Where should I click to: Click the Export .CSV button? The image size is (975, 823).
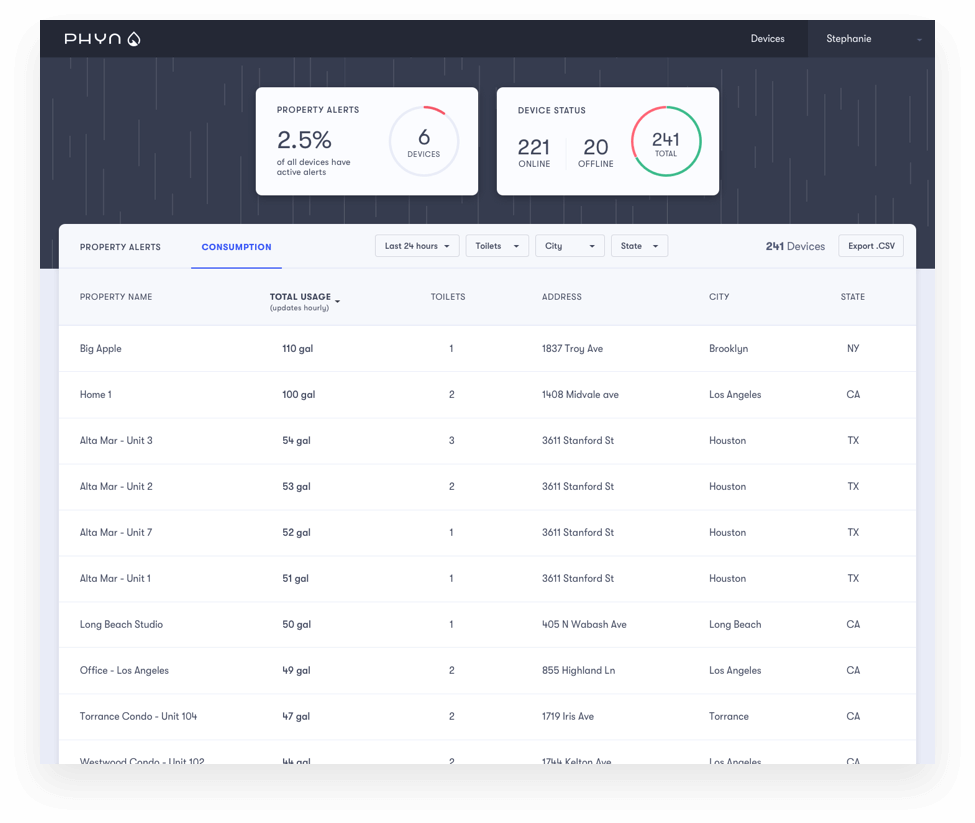pyautogui.click(x=871, y=246)
